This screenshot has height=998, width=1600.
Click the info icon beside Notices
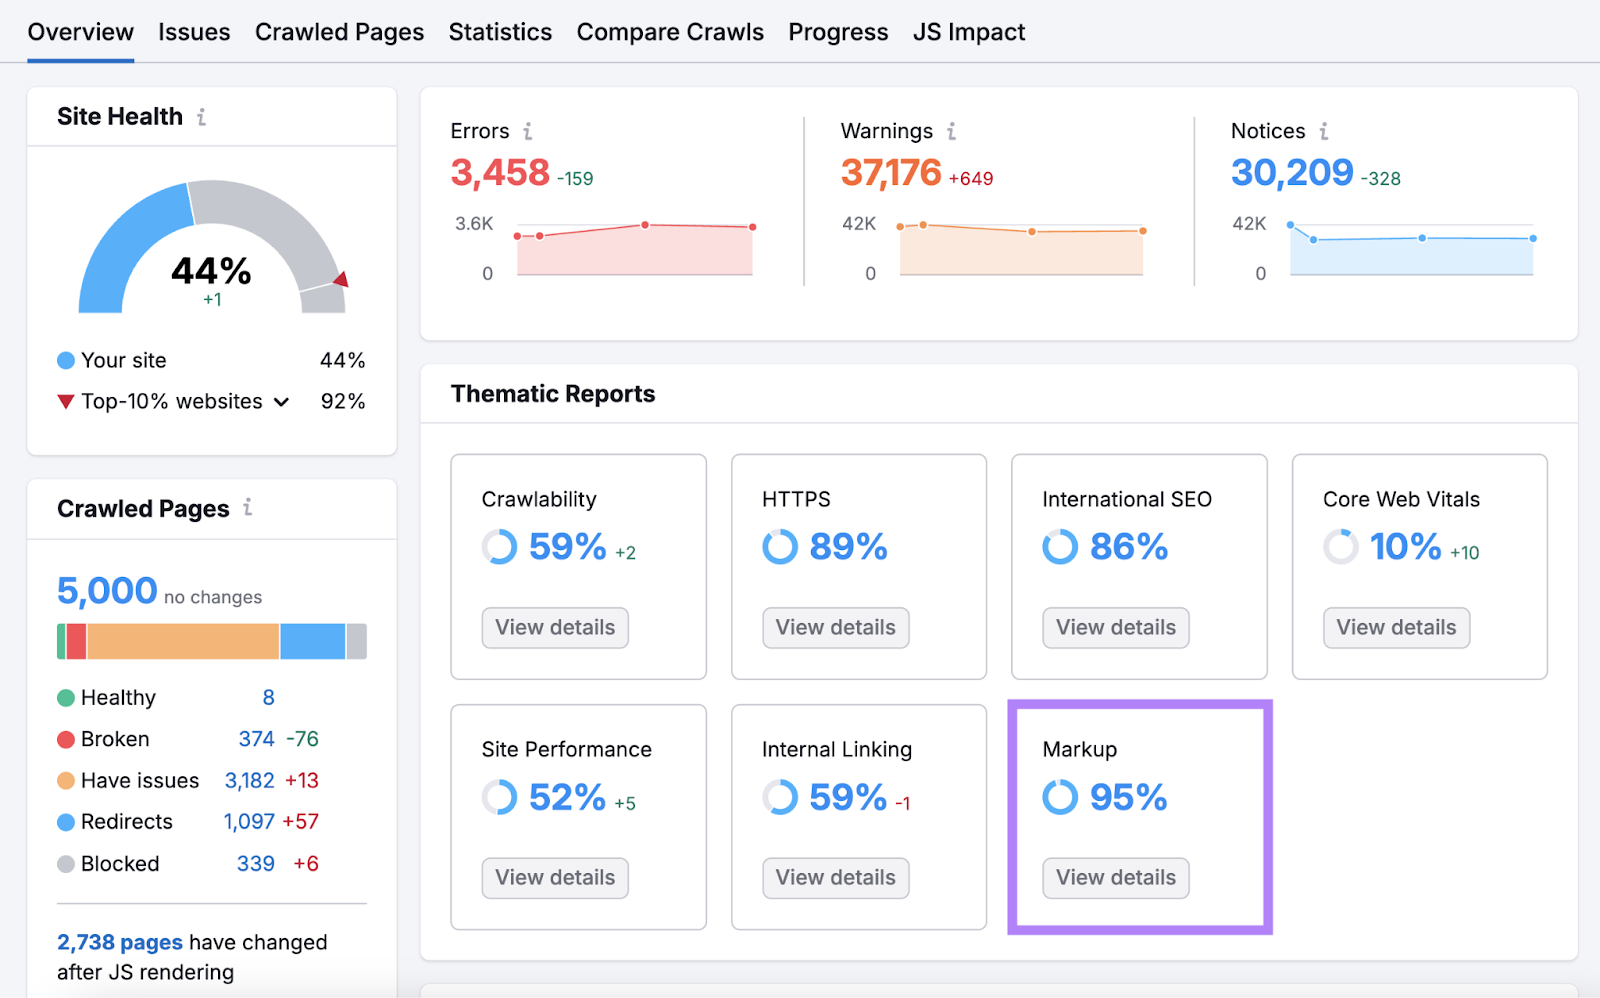(1323, 131)
